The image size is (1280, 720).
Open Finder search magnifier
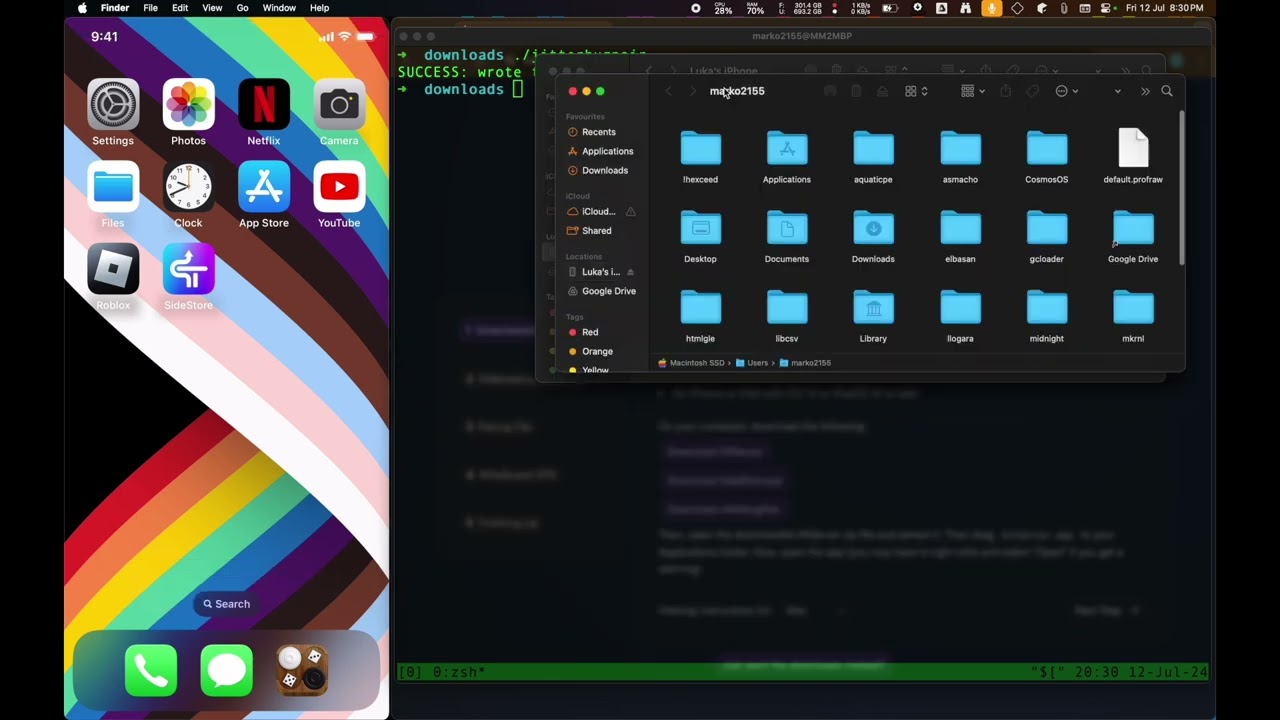click(x=1167, y=91)
